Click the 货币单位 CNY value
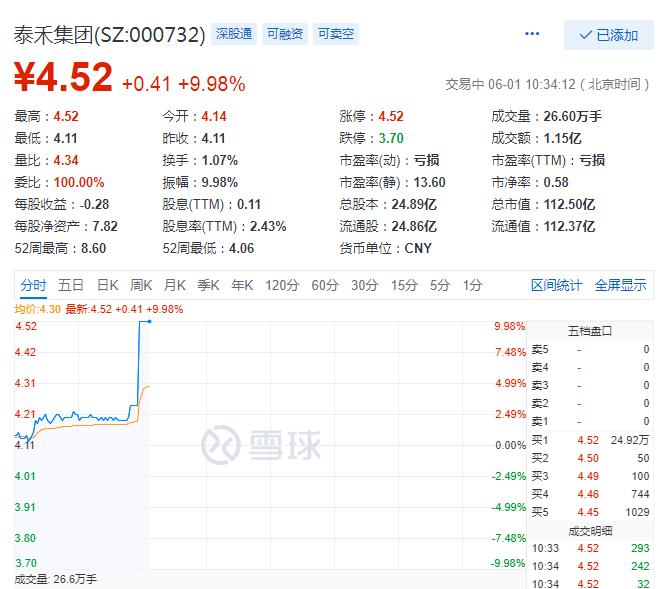The width and height of the screenshot is (665, 589). (418, 248)
